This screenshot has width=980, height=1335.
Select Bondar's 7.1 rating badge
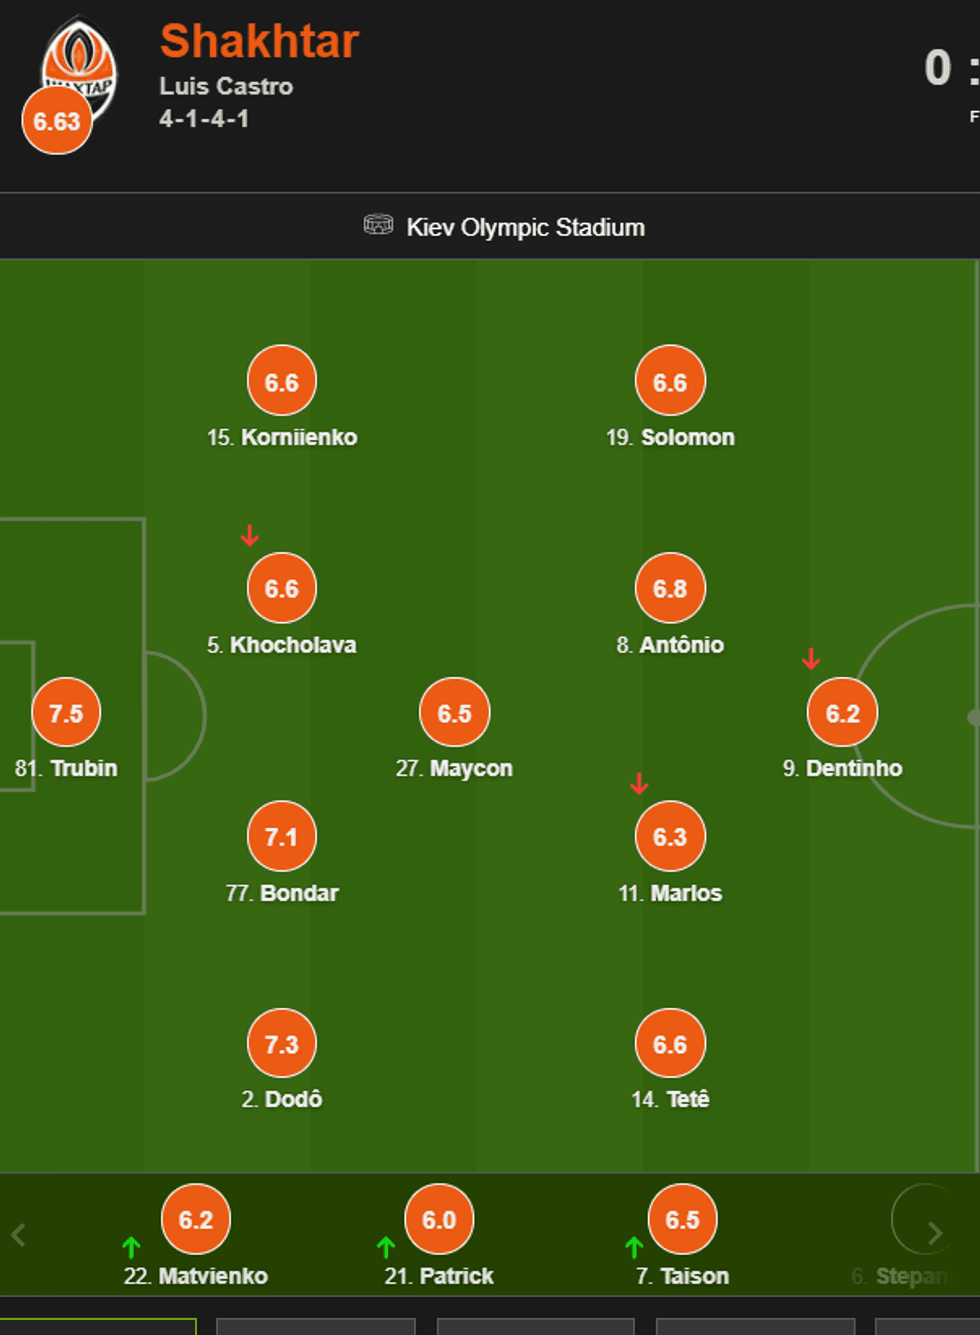(x=281, y=836)
